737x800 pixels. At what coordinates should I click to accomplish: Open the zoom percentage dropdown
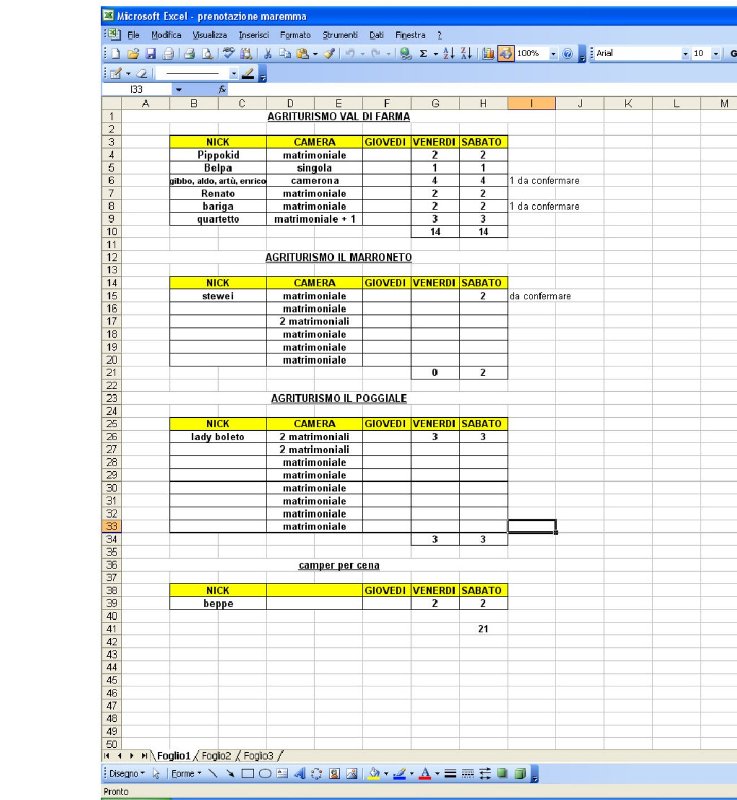coord(553,54)
